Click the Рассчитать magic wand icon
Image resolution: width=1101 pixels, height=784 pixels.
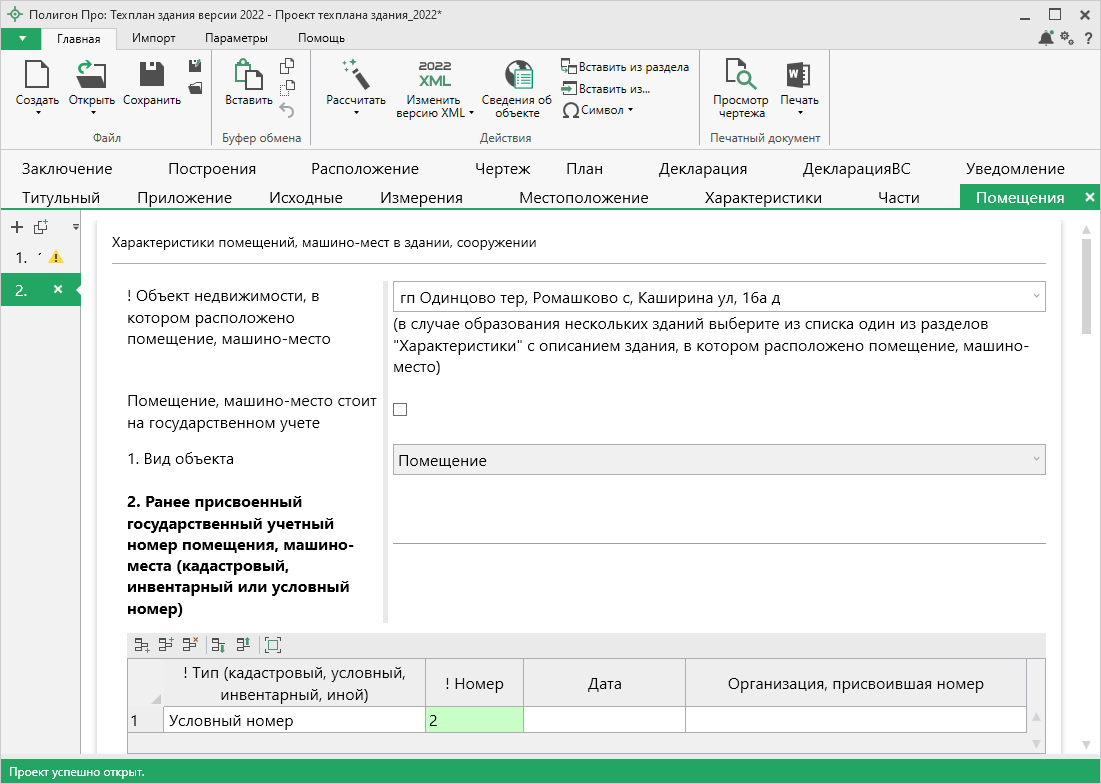[x=355, y=75]
